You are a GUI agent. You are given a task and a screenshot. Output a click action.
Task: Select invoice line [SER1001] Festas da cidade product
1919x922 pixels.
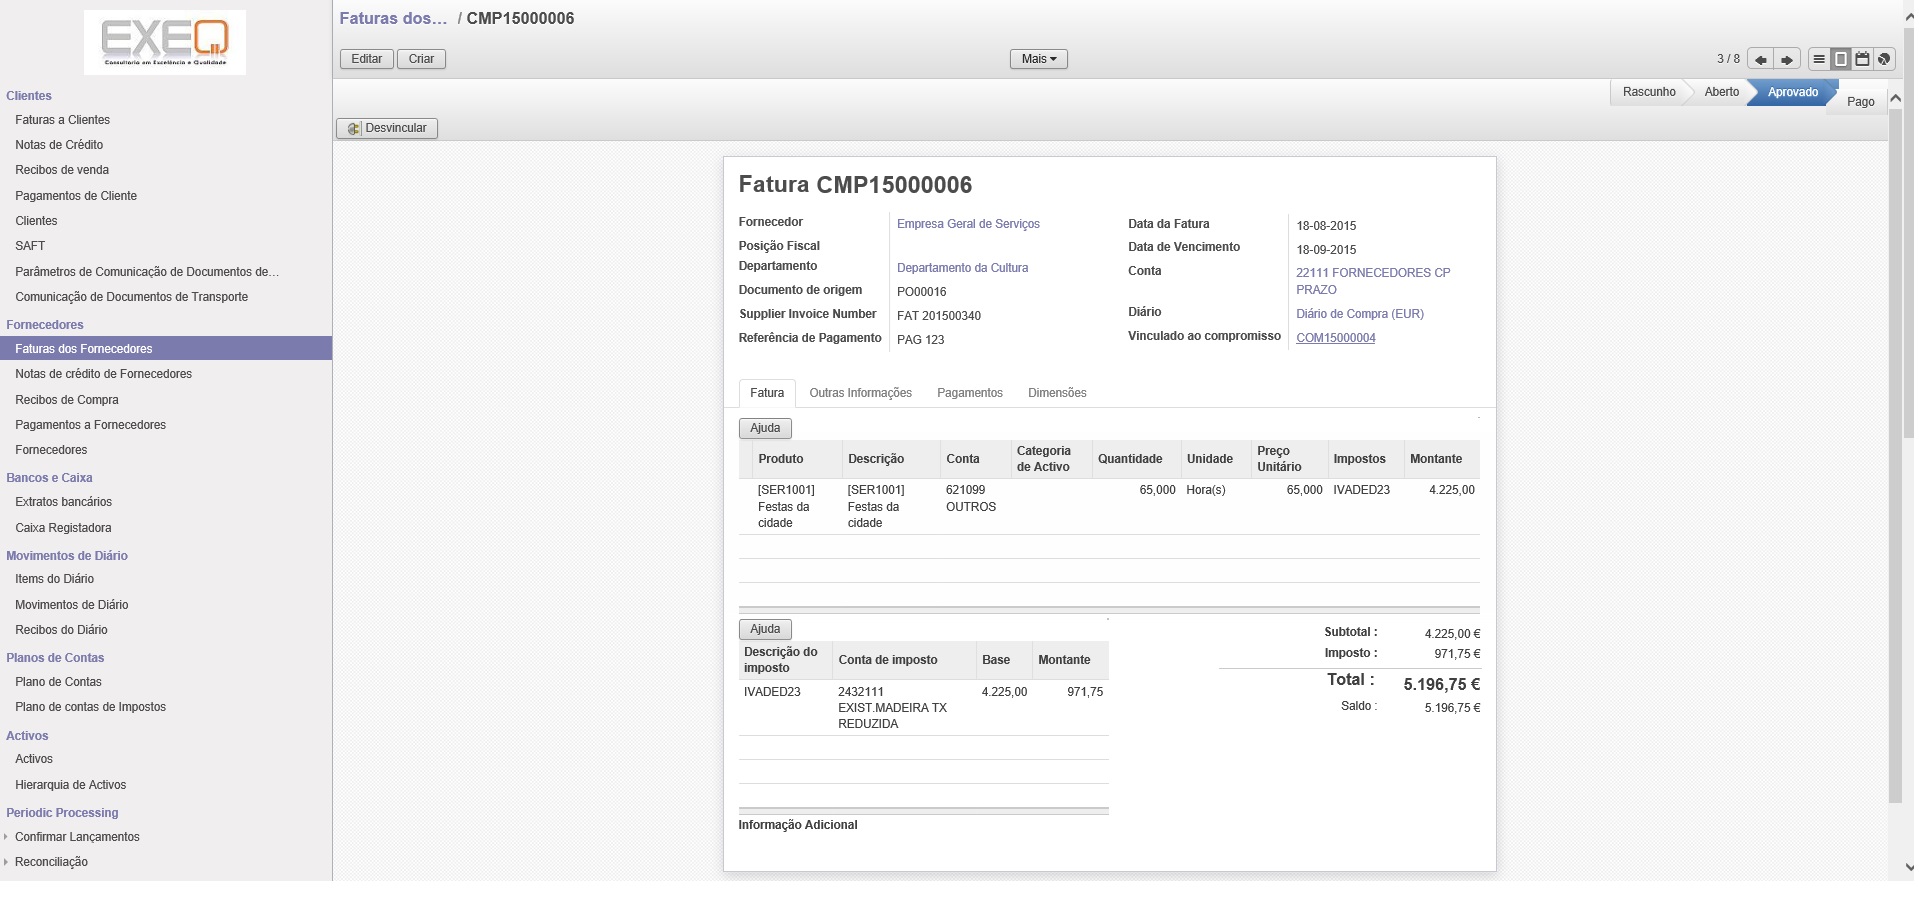coord(786,507)
